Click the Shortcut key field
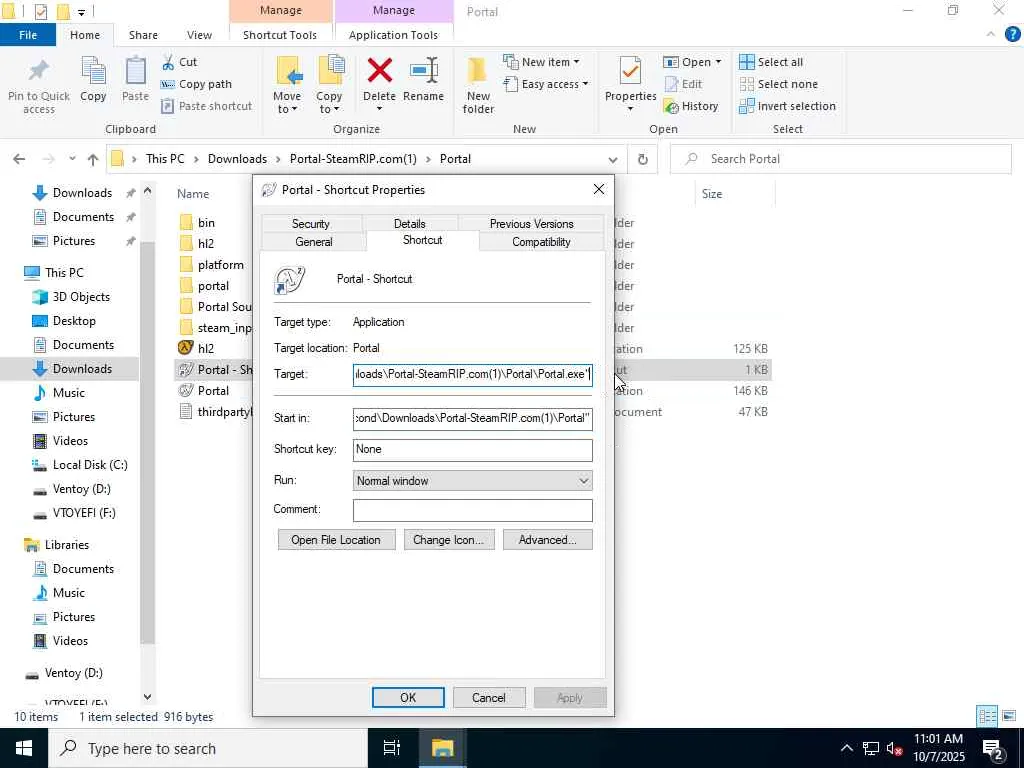This screenshot has width=1024, height=768. [472, 449]
